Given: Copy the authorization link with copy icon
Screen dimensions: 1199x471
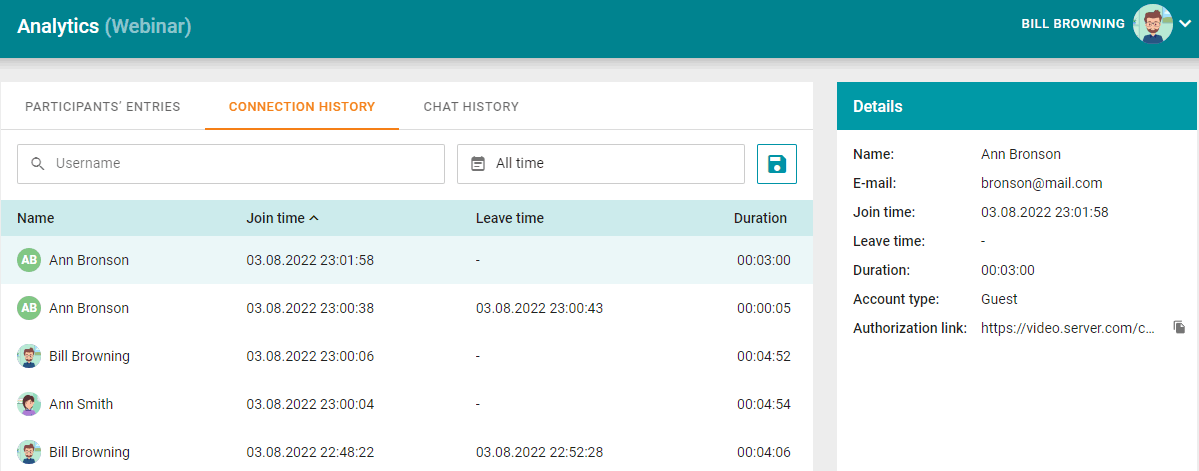Looking at the screenshot, I should (x=1179, y=328).
